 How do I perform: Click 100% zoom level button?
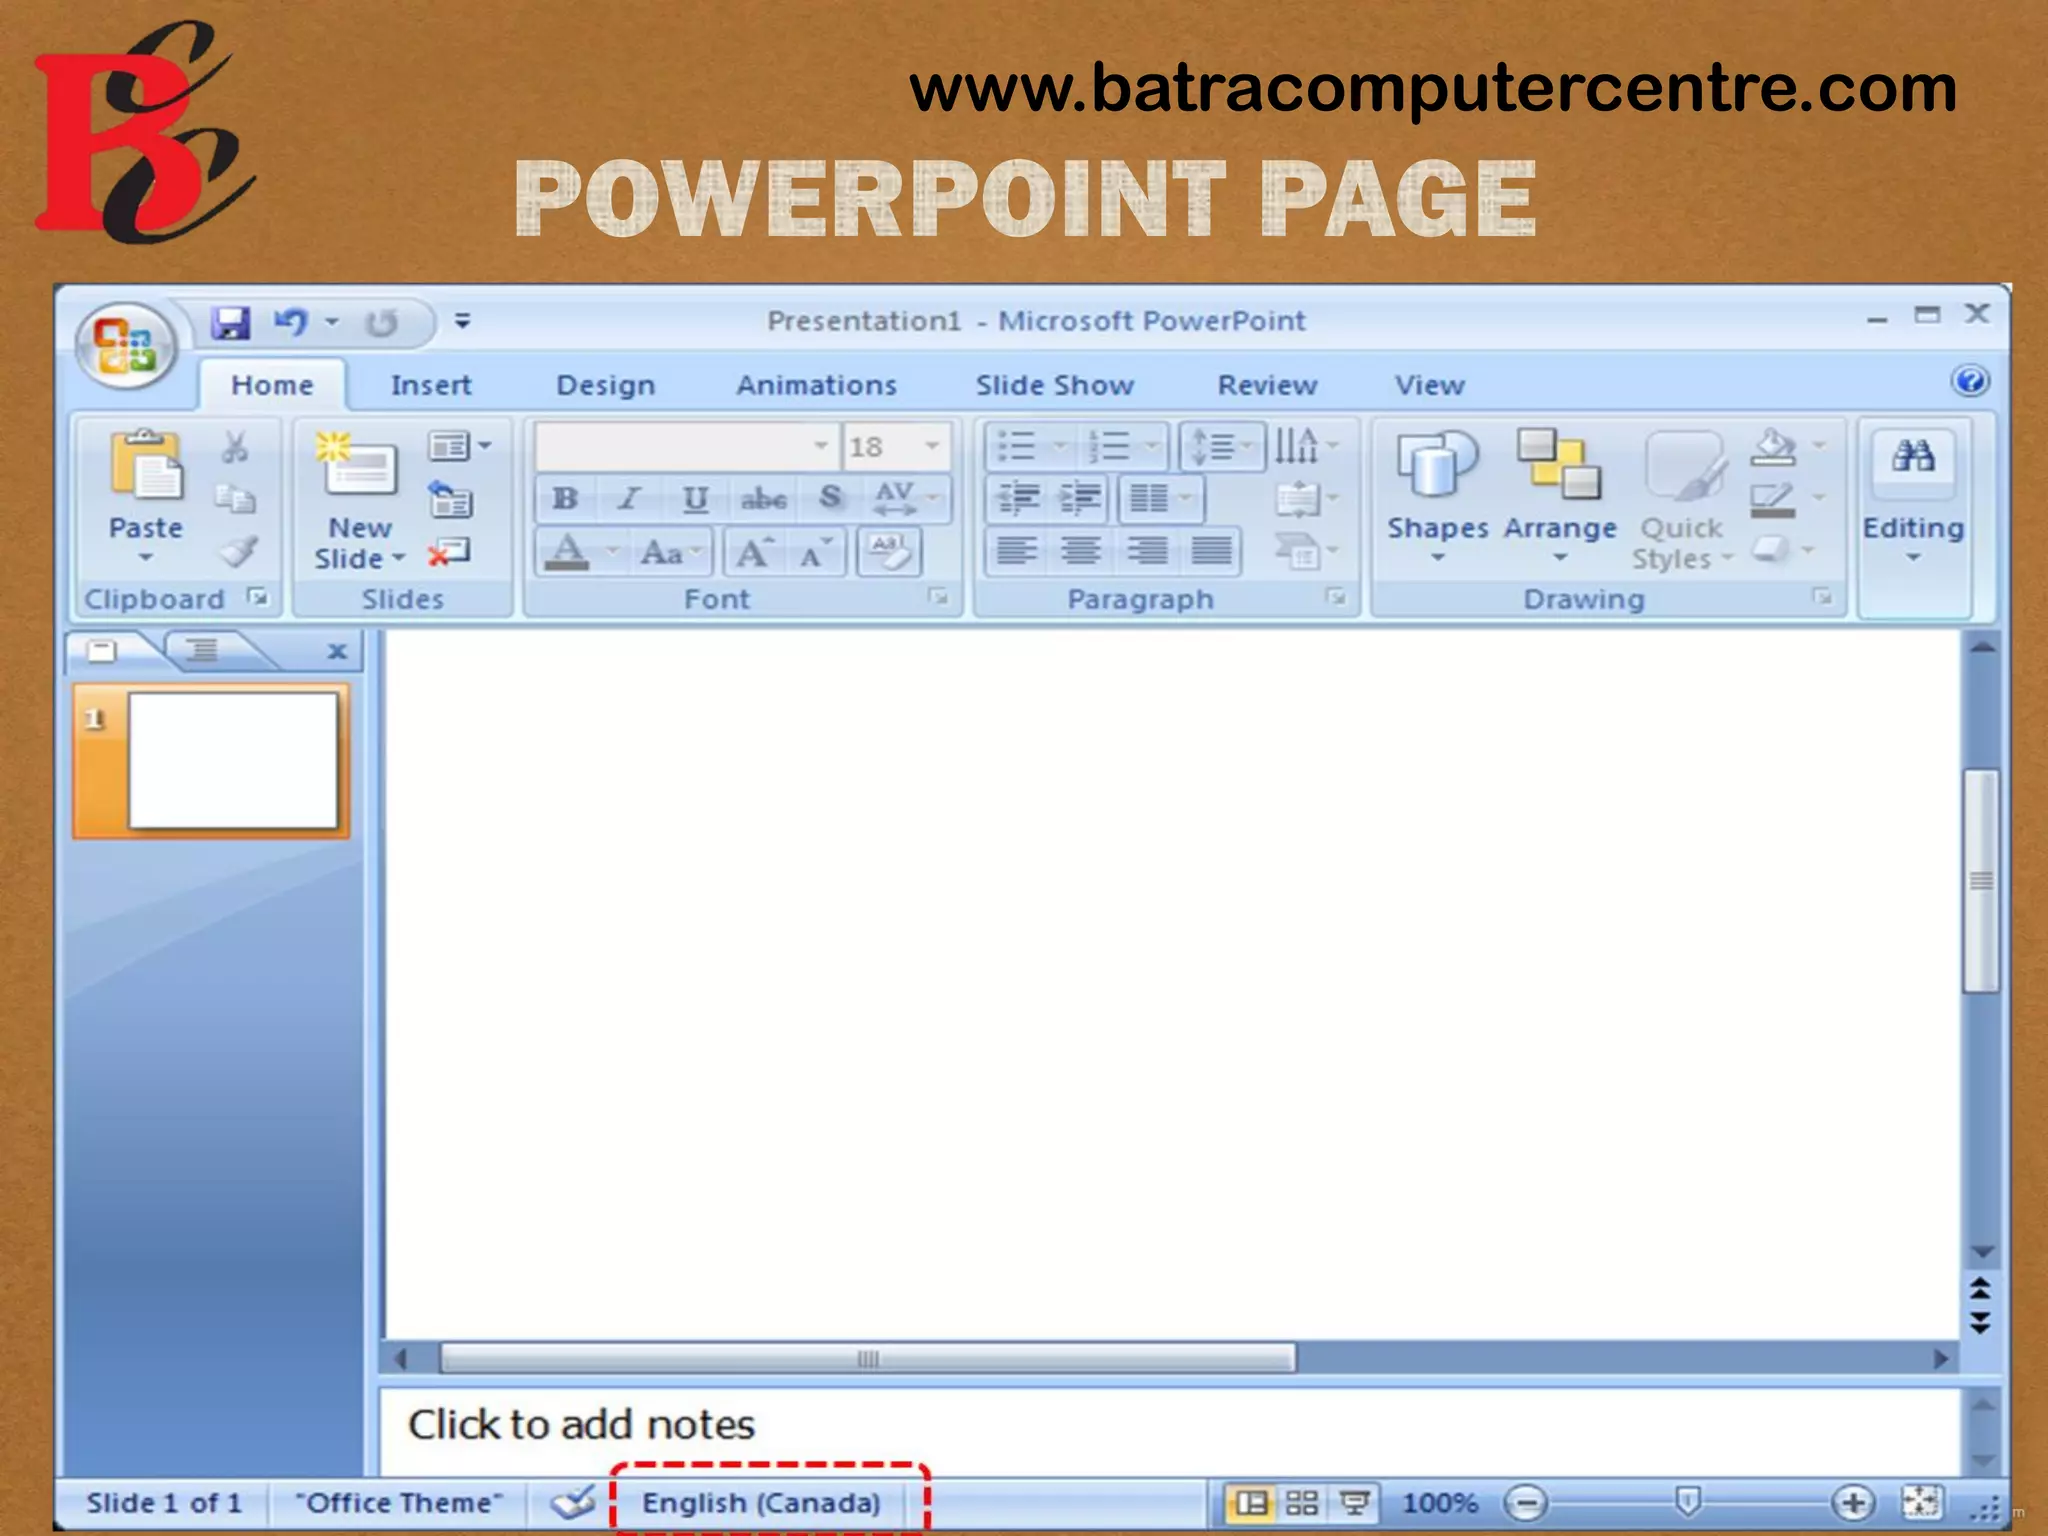(x=1440, y=1502)
